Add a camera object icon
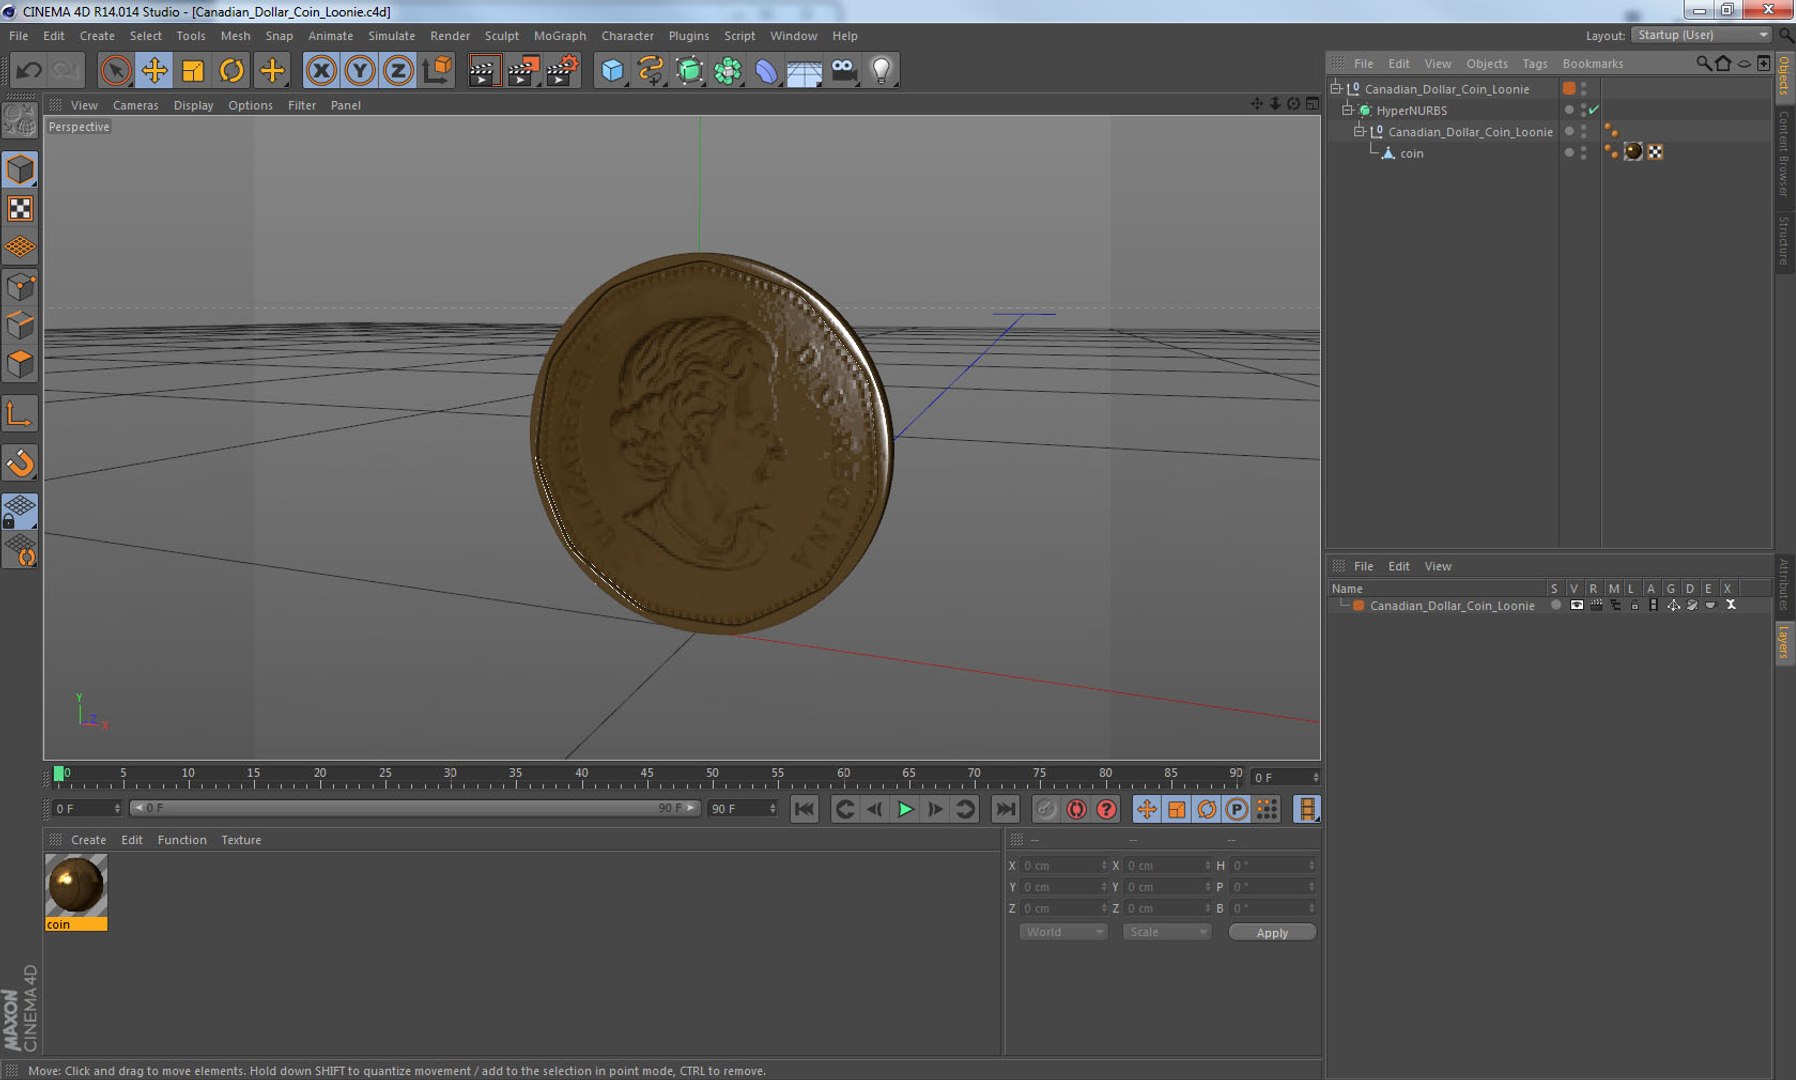The height and width of the screenshot is (1080, 1796). coord(844,70)
